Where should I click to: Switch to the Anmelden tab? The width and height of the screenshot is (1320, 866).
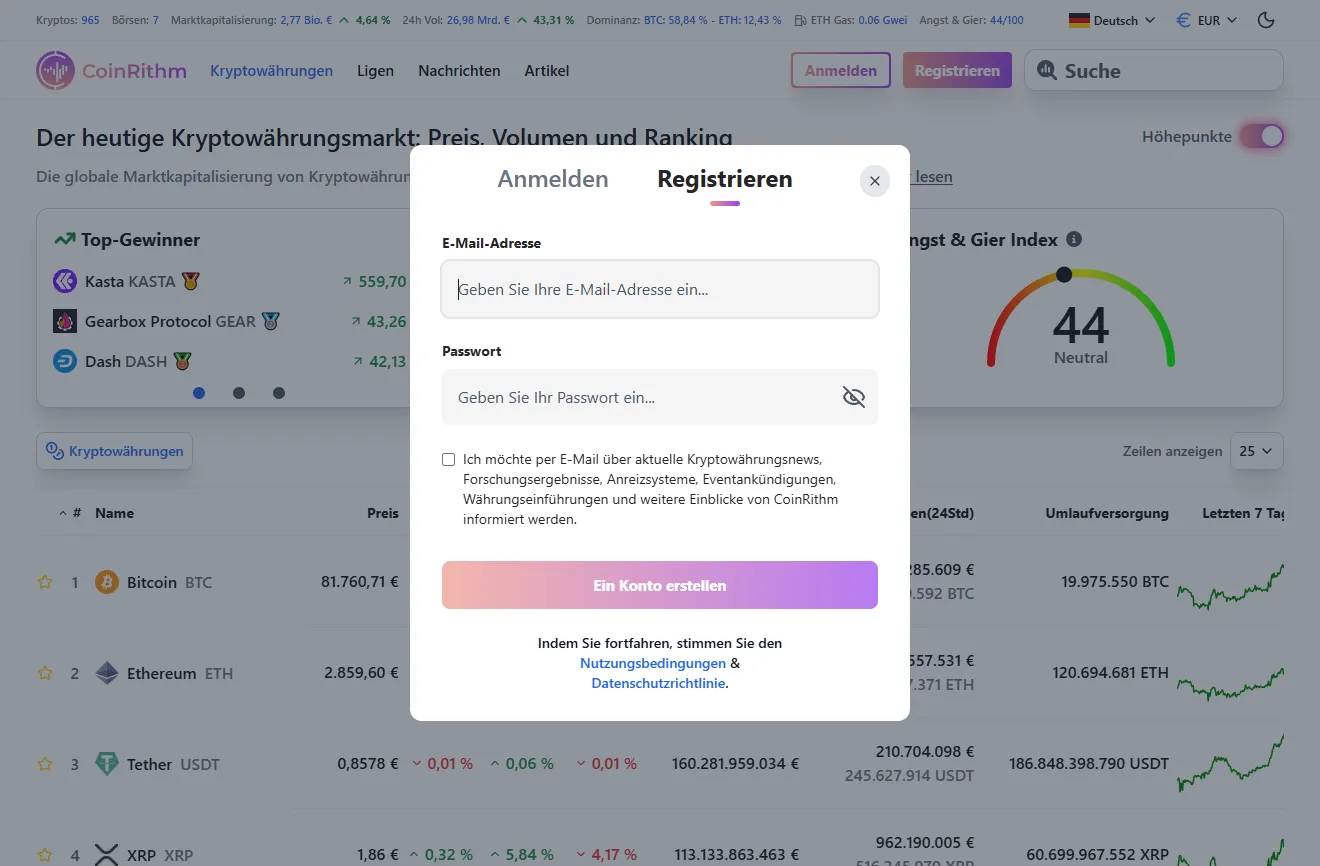(553, 178)
